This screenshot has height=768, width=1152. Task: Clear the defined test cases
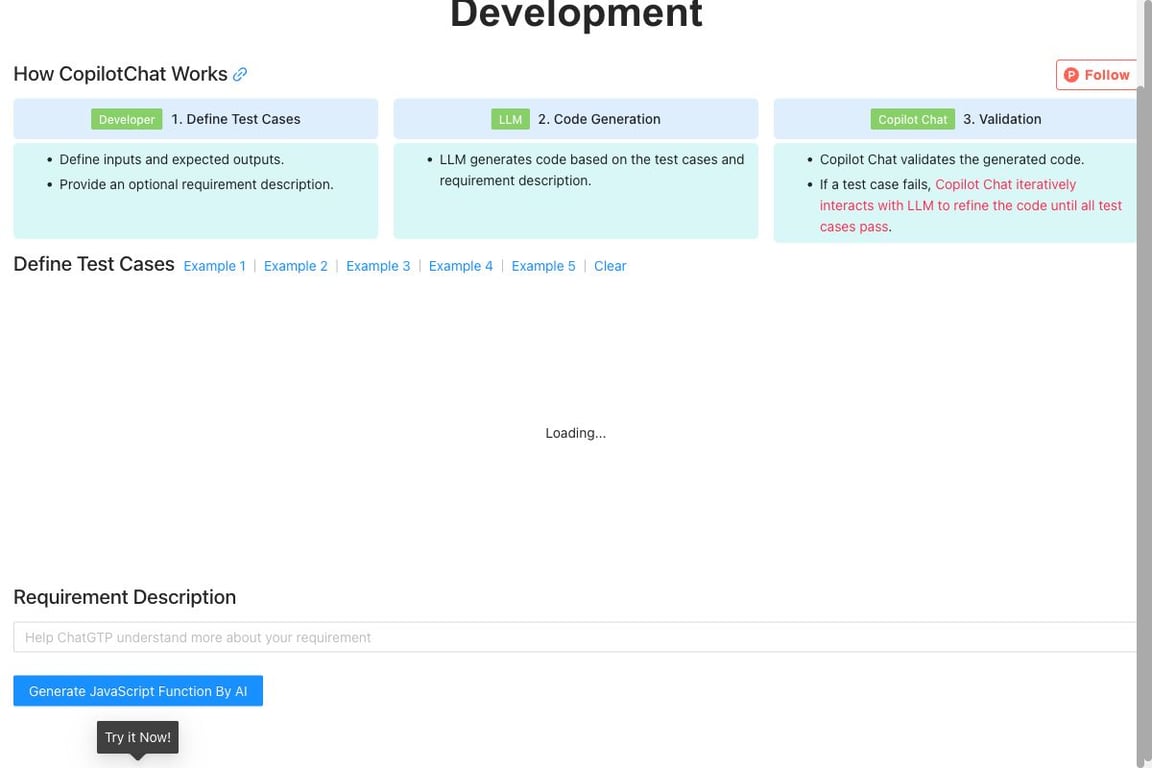610,266
